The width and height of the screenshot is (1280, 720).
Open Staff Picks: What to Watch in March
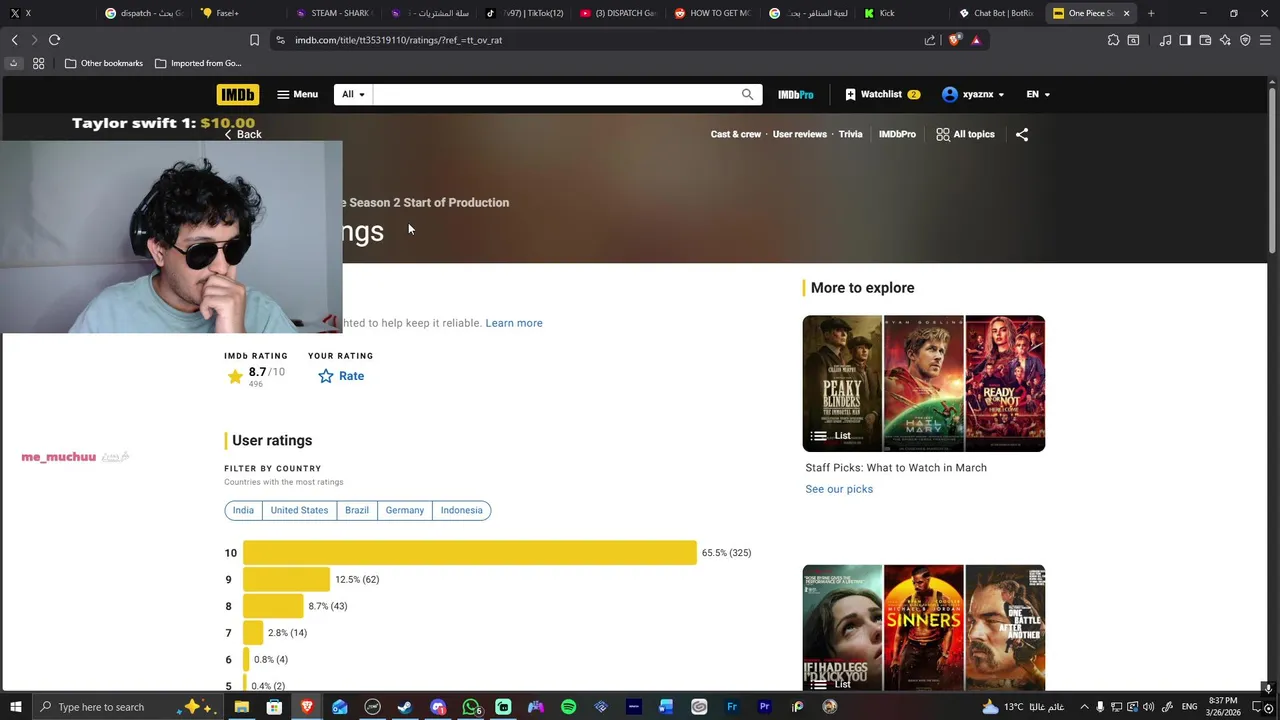[x=896, y=468]
